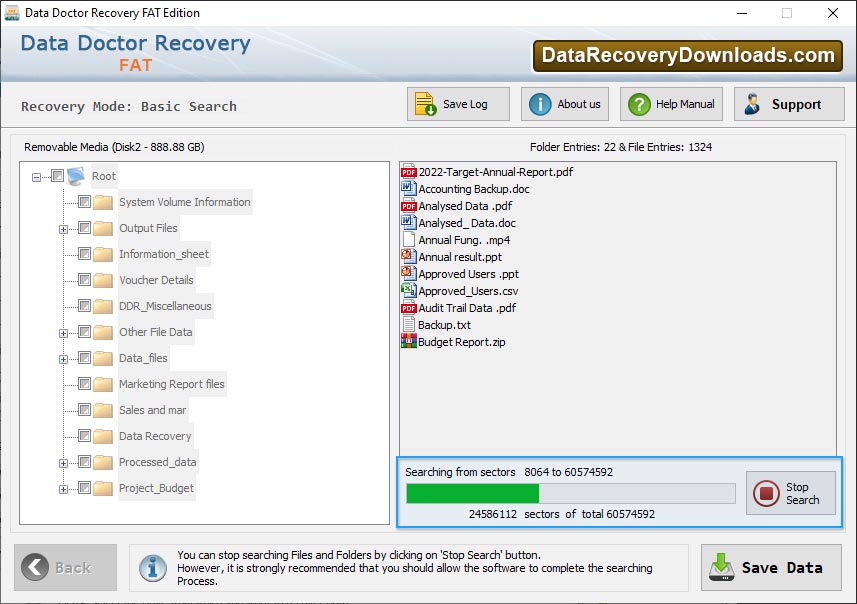Expand the Other File Data folder
The width and height of the screenshot is (857, 604).
(x=63, y=333)
